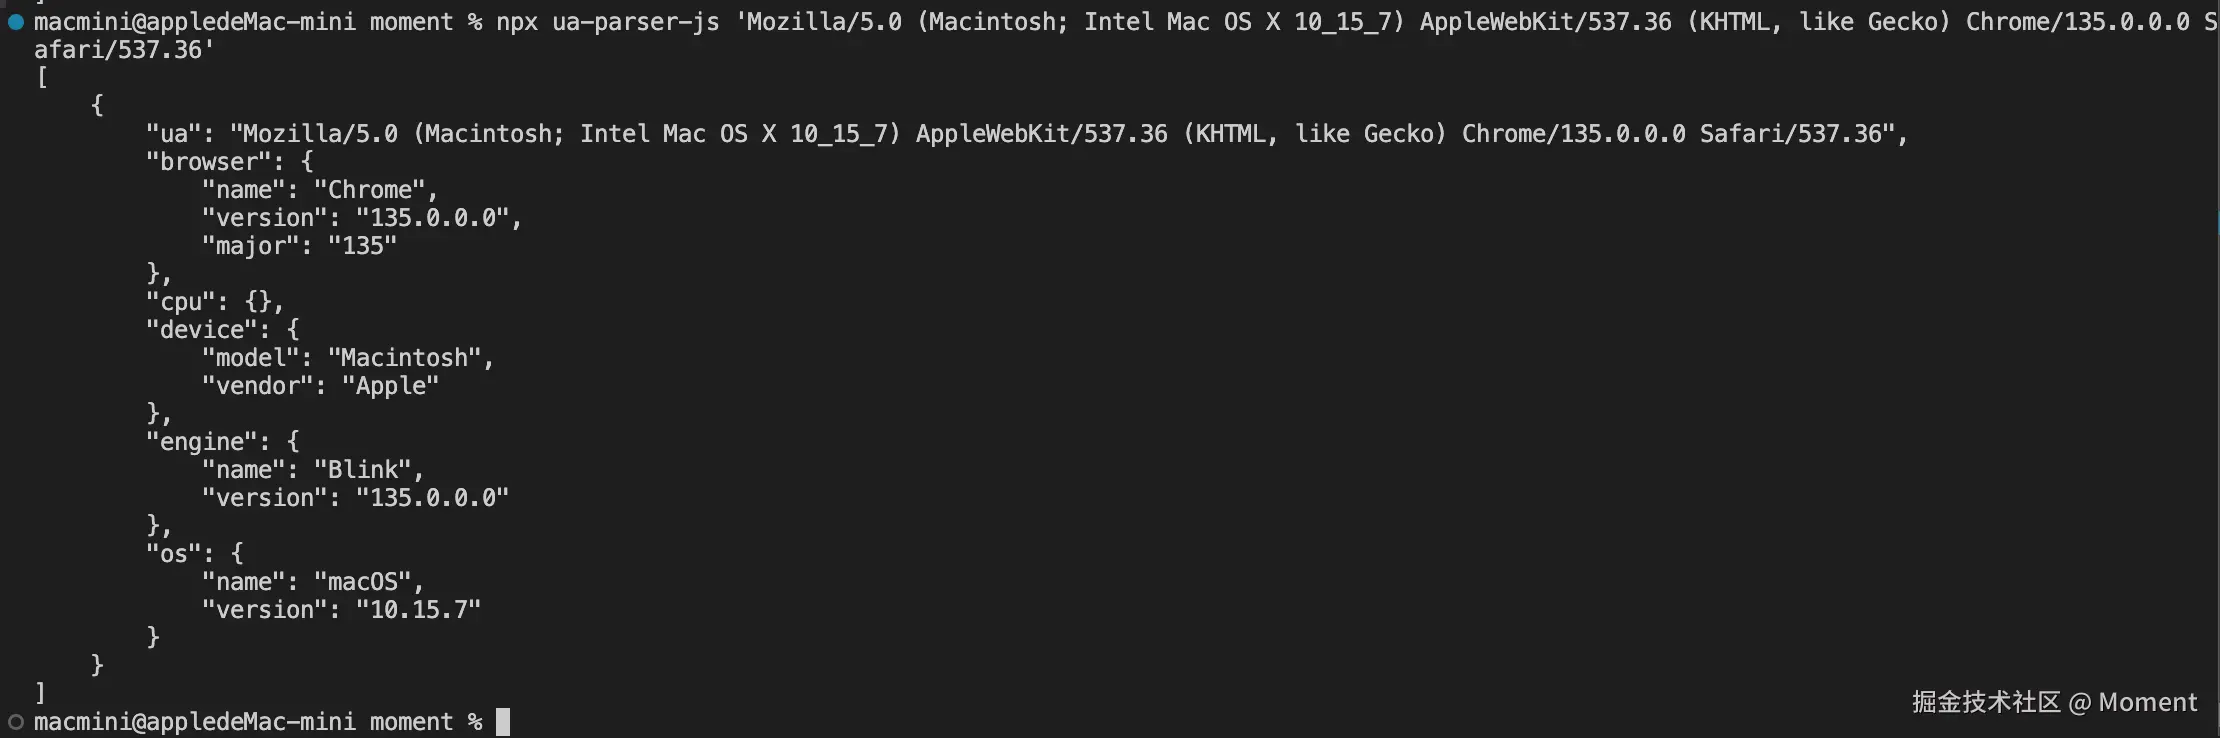Click the "cpu": {} line
Image resolution: width=2220 pixels, height=738 pixels.
pyautogui.click(x=216, y=301)
